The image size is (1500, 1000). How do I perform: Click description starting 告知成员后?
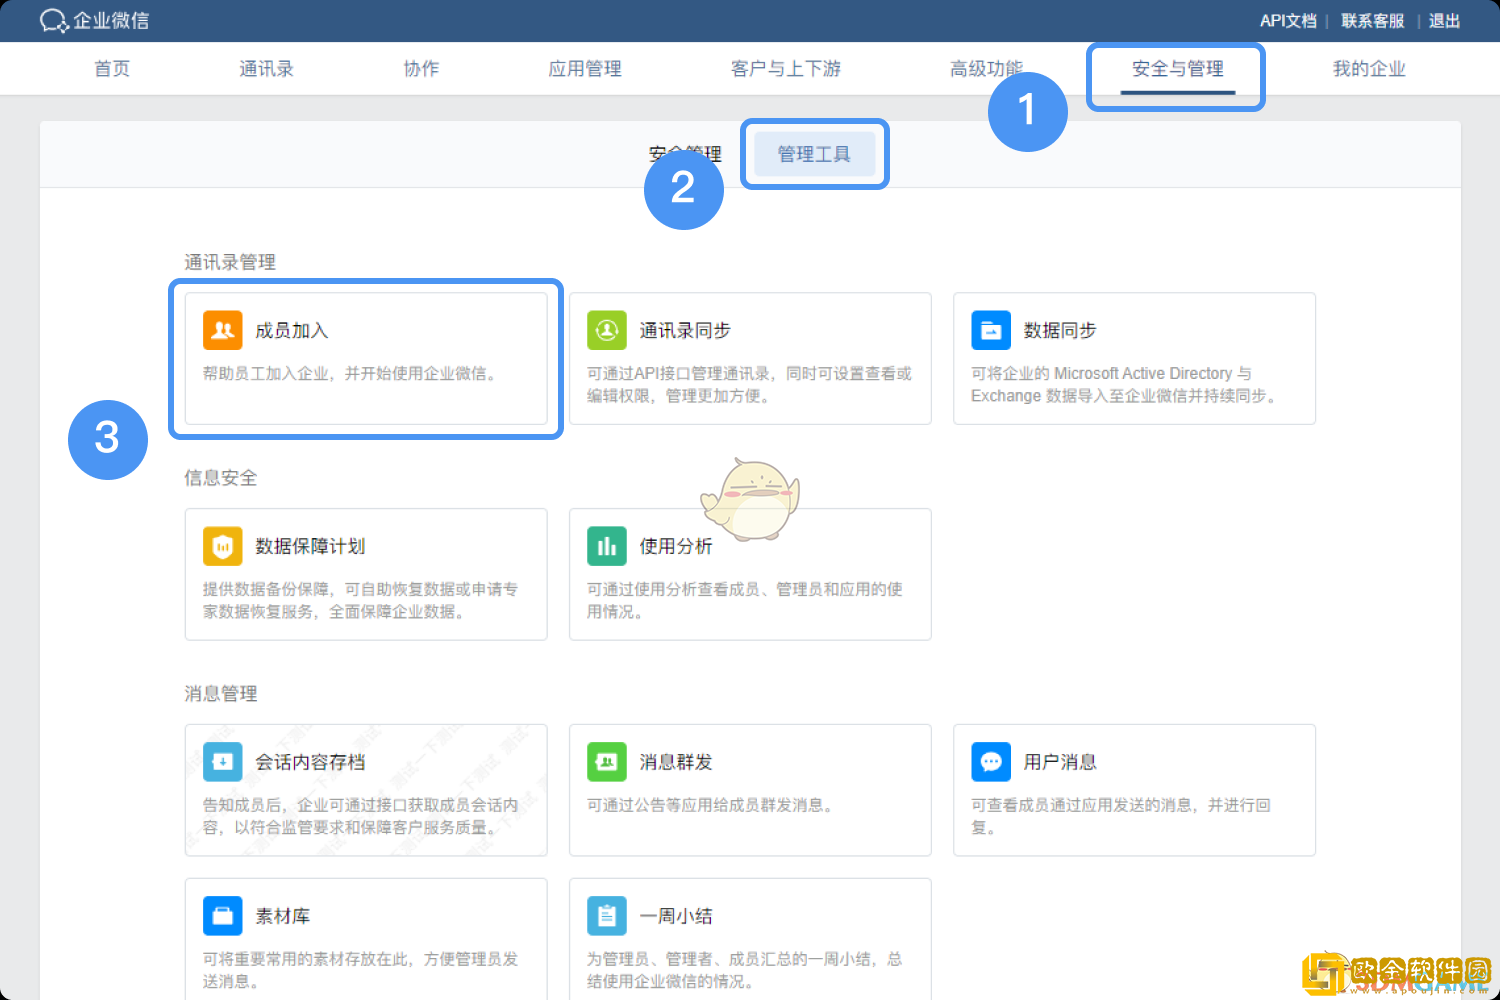click(360, 817)
